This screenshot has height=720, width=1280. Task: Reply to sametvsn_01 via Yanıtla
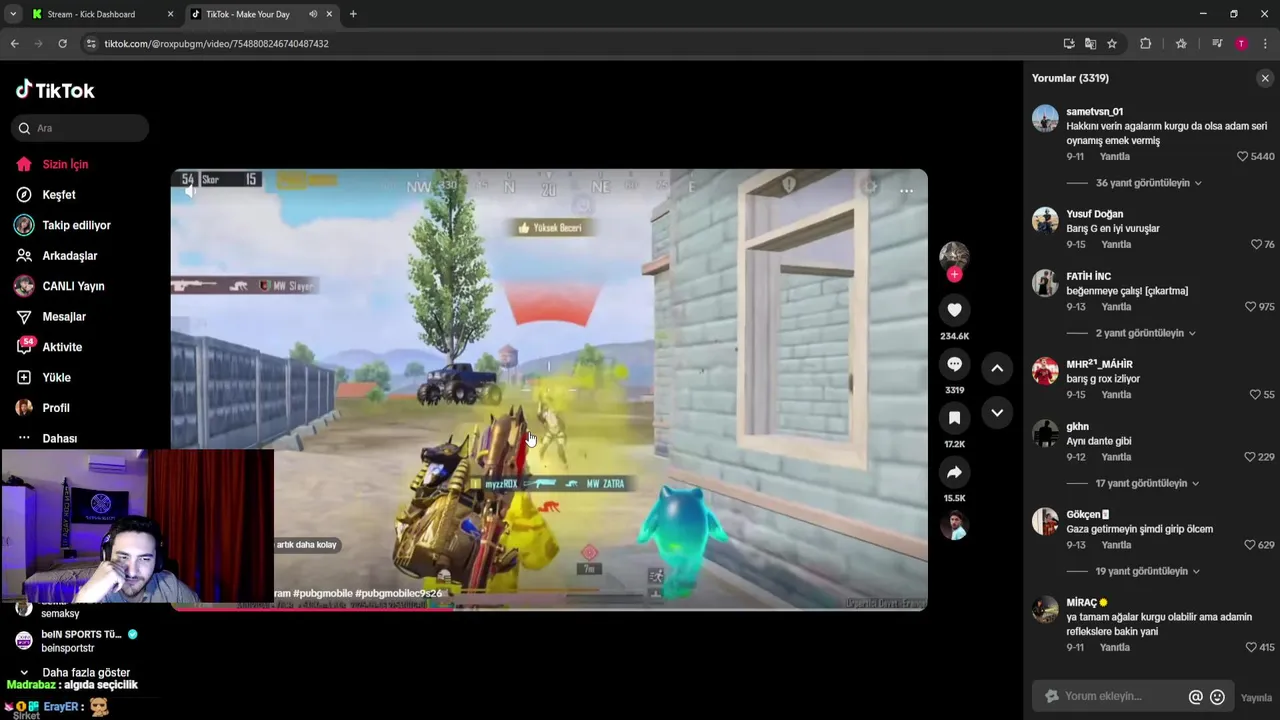click(x=1115, y=157)
